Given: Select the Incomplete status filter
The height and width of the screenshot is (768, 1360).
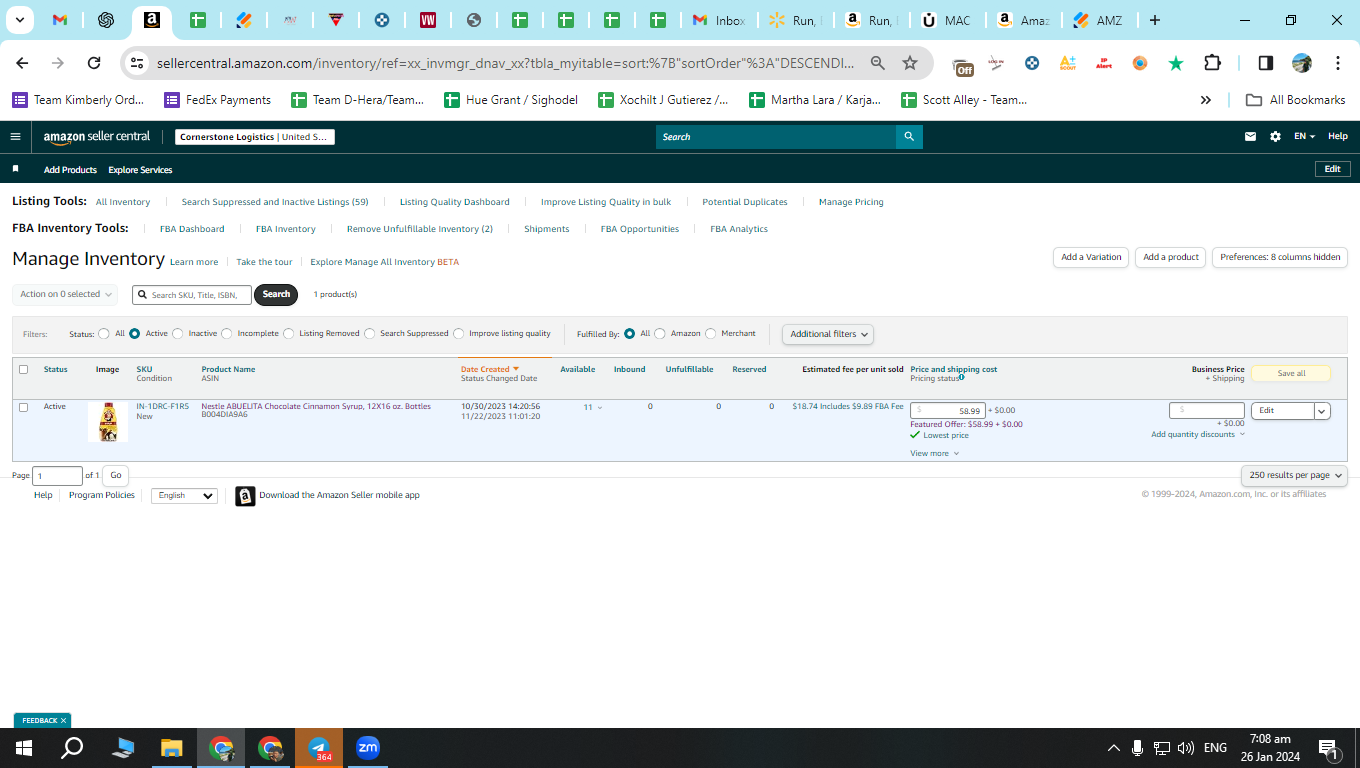Looking at the screenshot, I should (x=227, y=334).
